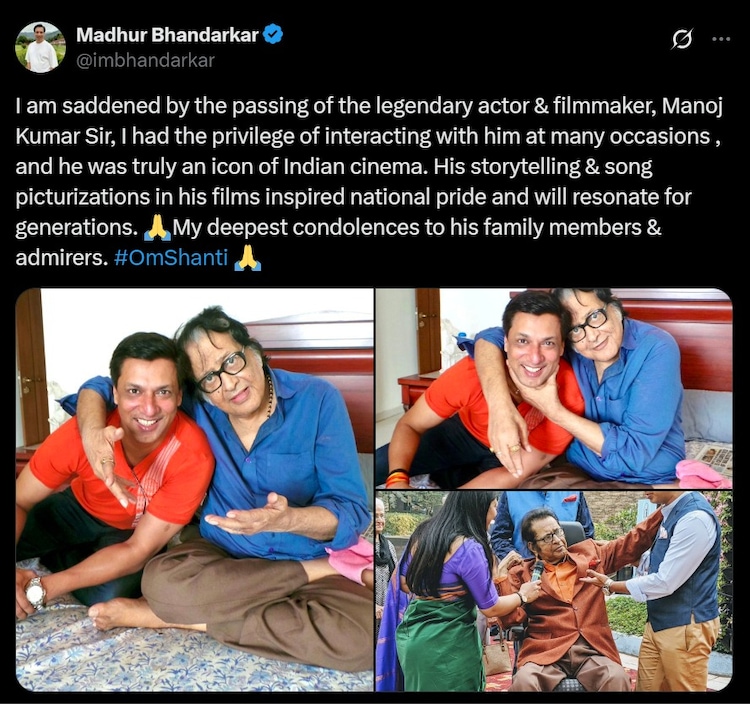The image size is (750, 704).
Task: Click the 'My deepest condolences' sentence
Action: (x=296, y=227)
